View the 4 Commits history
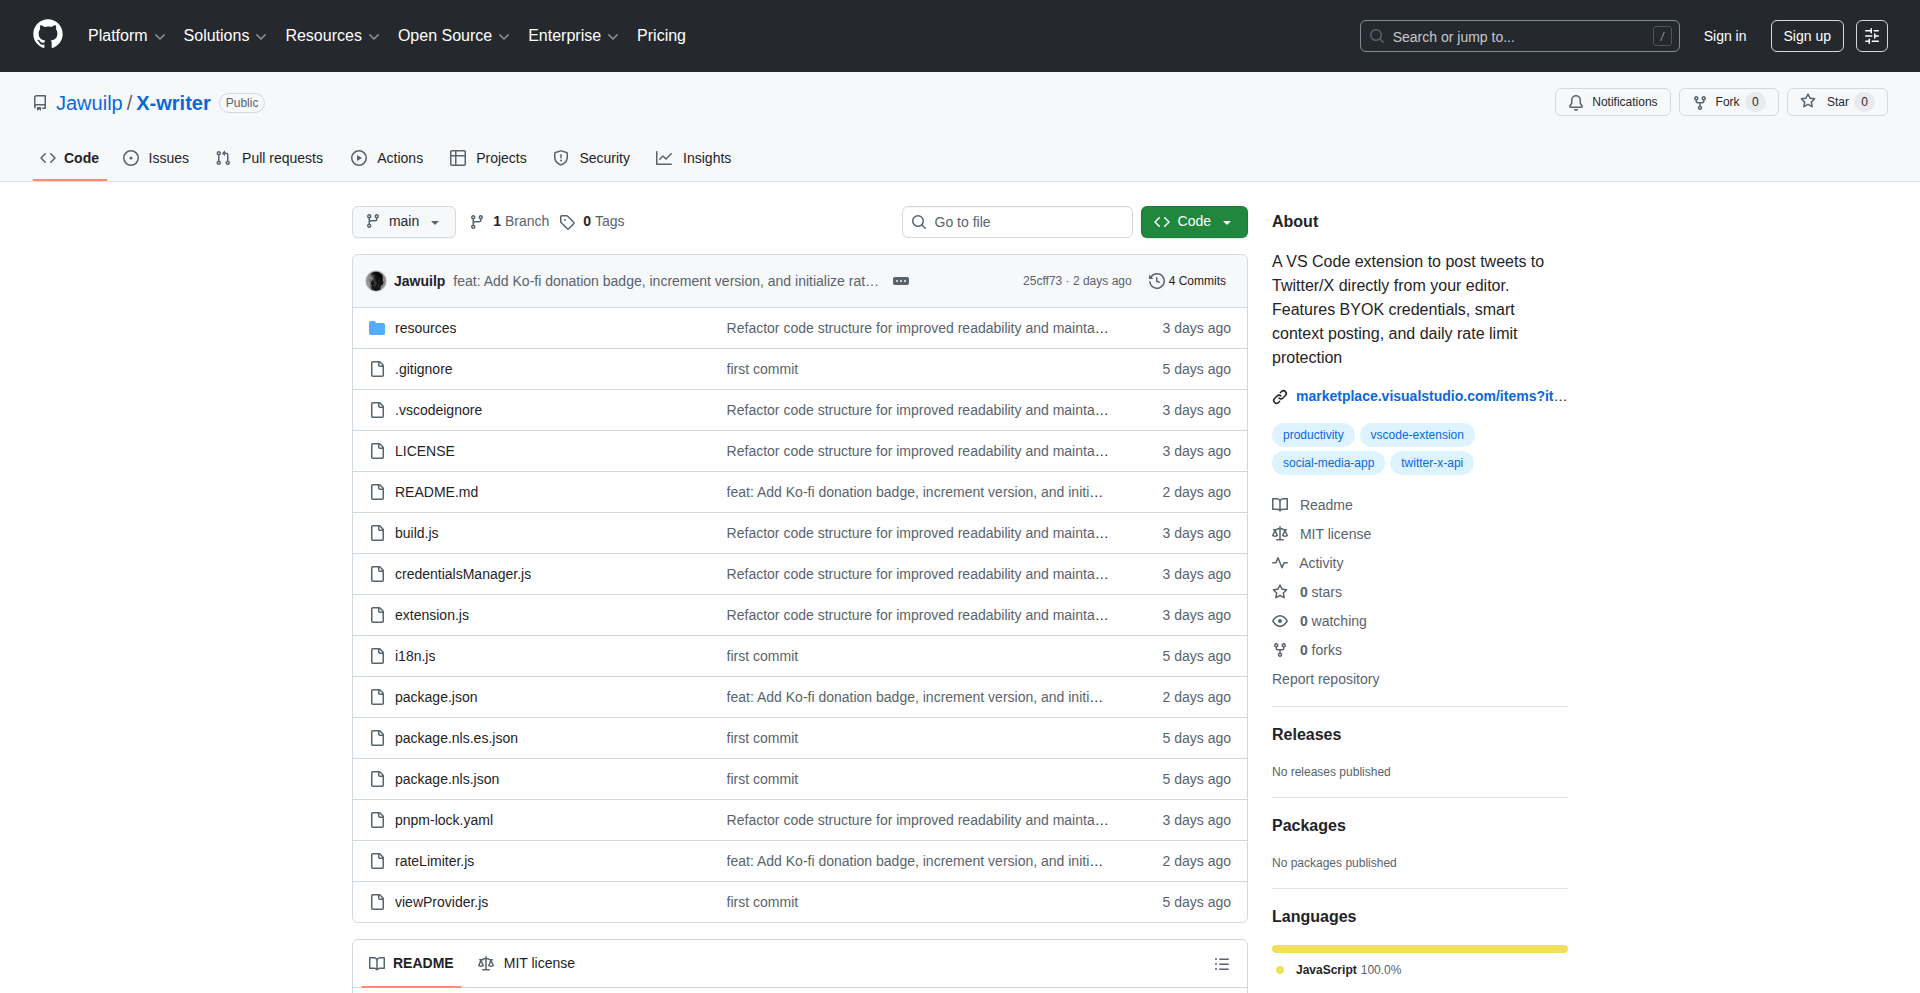The image size is (1920, 993). coord(1187,281)
